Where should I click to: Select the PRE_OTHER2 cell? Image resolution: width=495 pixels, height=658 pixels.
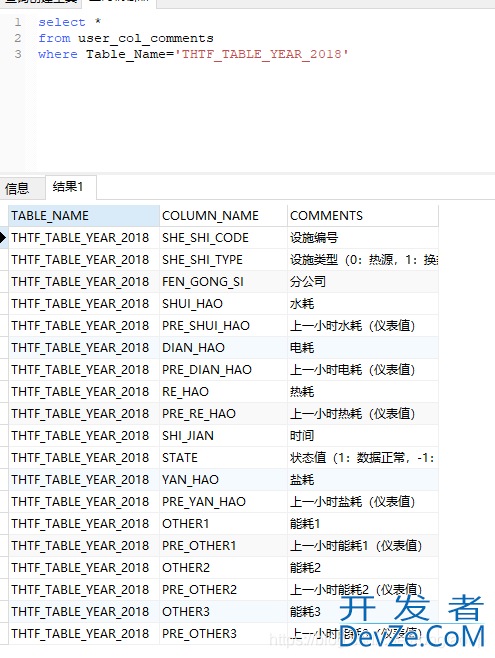click(x=223, y=590)
